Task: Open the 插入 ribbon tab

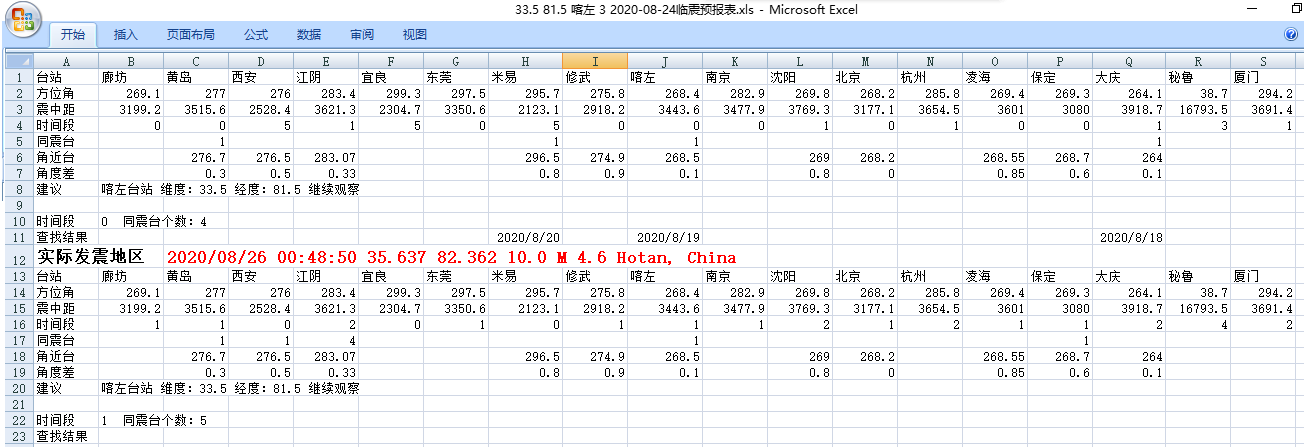Action: pos(126,35)
